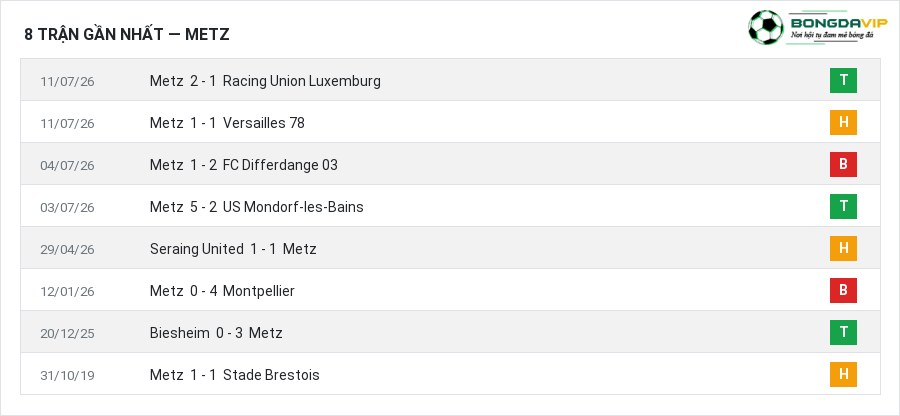The width and height of the screenshot is (900, 416).
Task: Click red B badge for Montpellier match
Action: click(843, 290)
